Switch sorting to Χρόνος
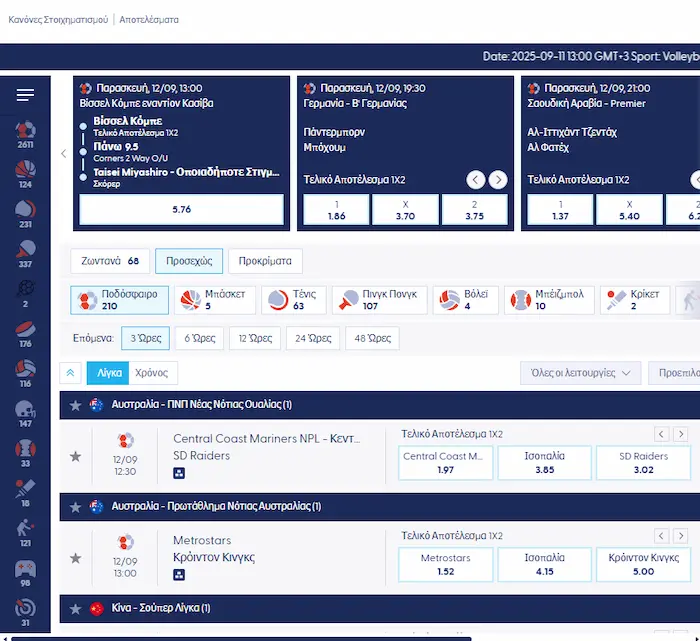 151,373
